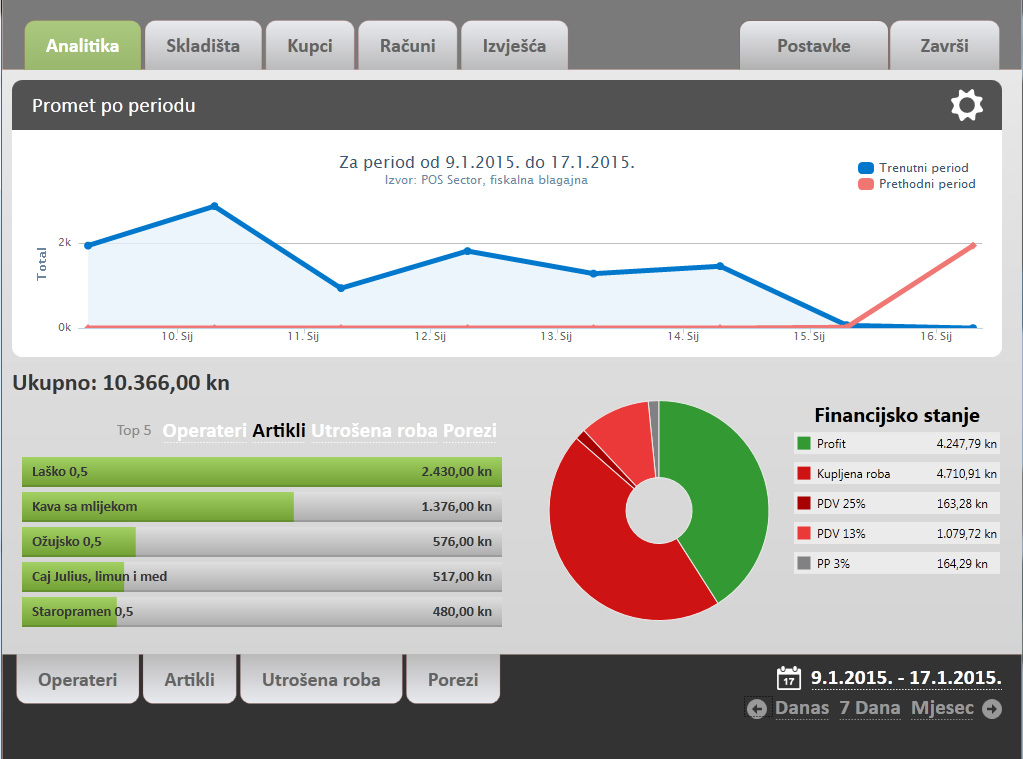
Task: Show Top 5 Utrošena roba list
Action: [374, 431]
